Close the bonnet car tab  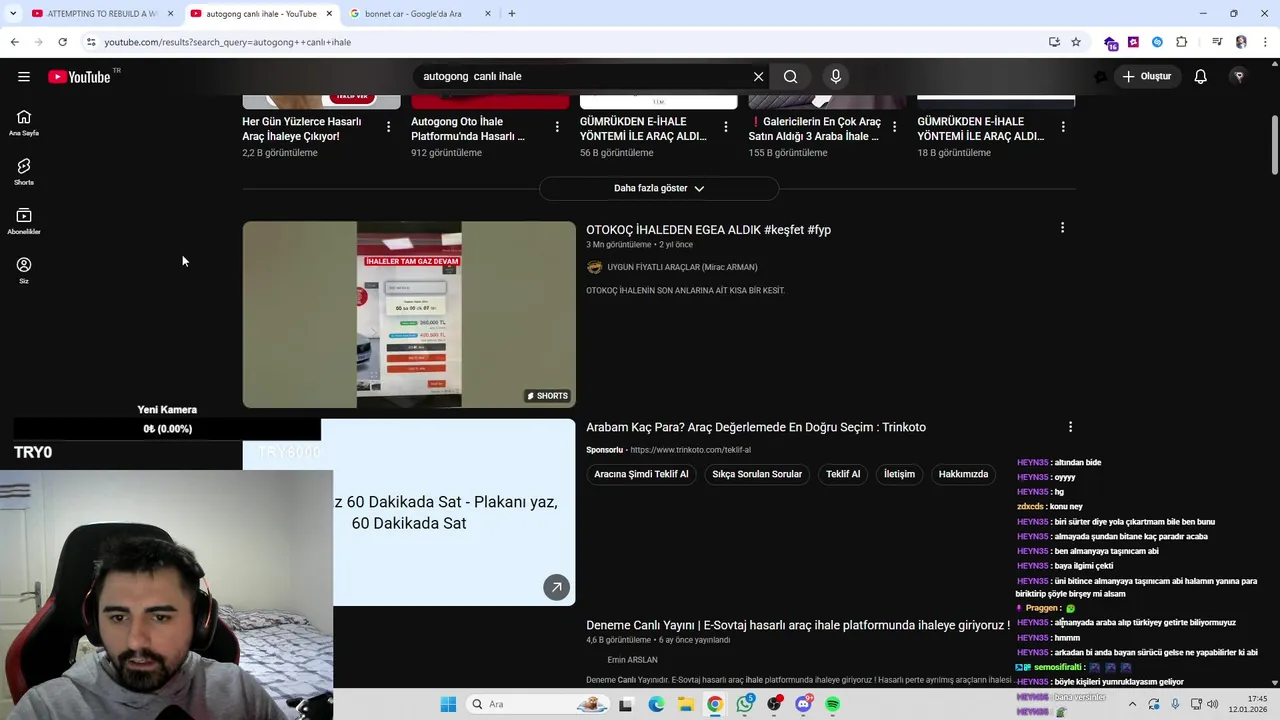point(488,14)
